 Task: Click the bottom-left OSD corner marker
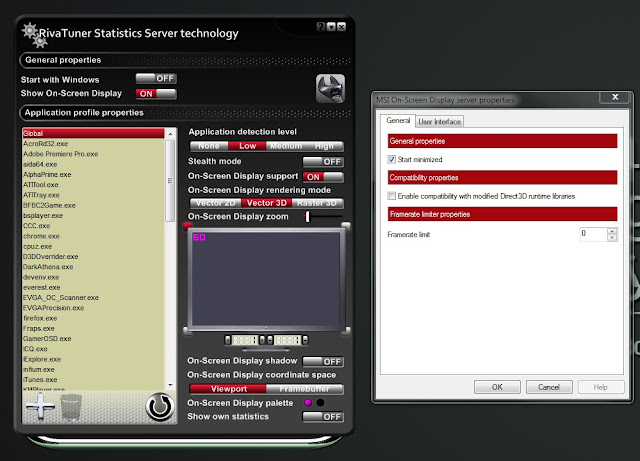click(x=187, y=331)
